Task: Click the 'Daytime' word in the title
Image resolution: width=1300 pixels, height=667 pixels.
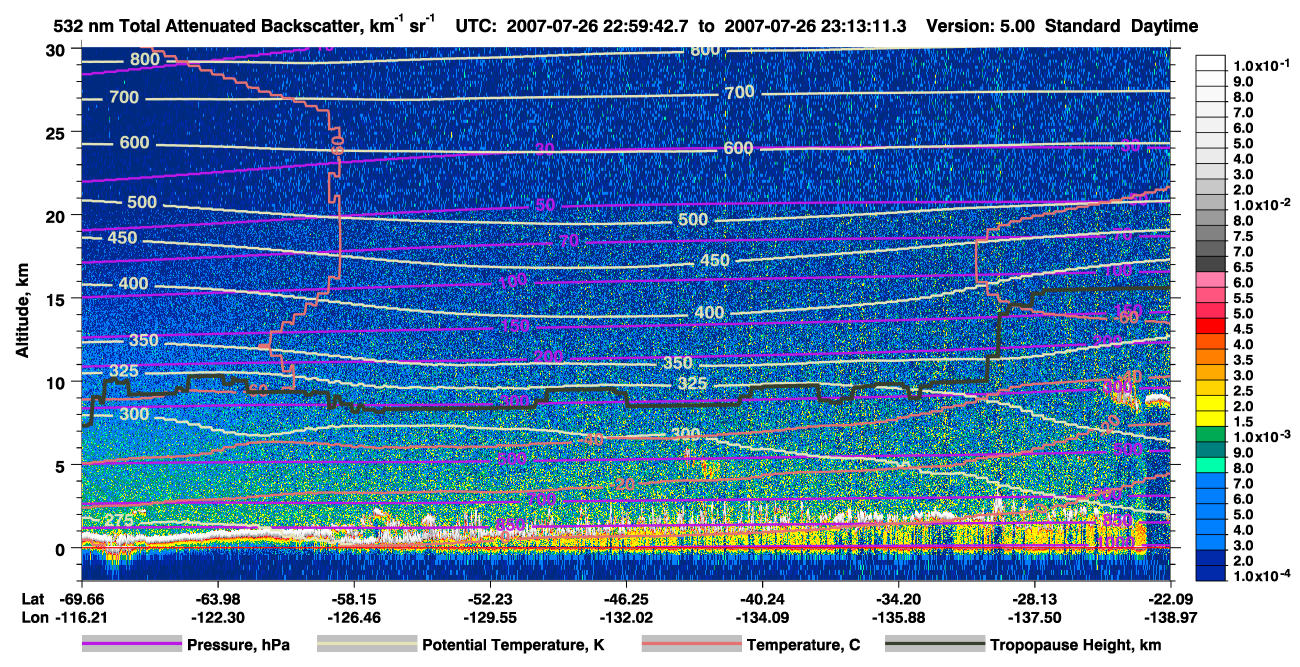Action: 1164,27
